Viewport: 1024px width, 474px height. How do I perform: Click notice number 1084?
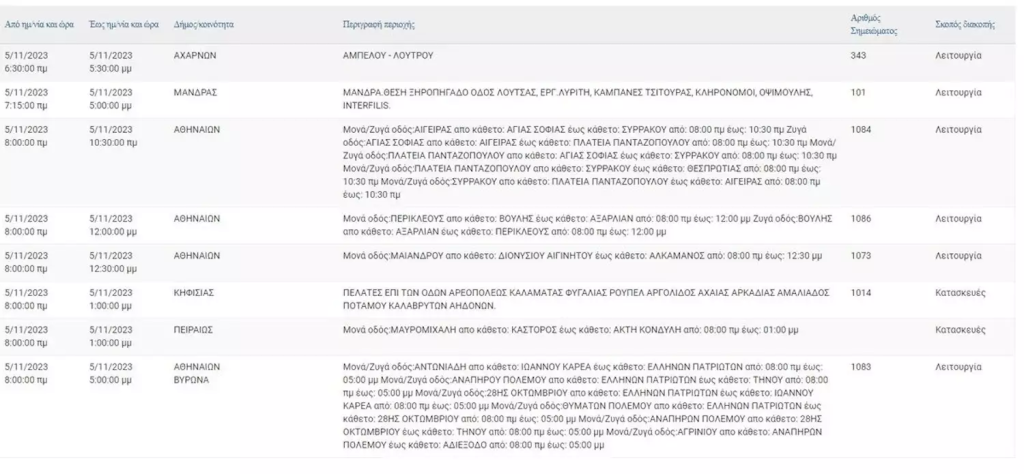point(859,130)
